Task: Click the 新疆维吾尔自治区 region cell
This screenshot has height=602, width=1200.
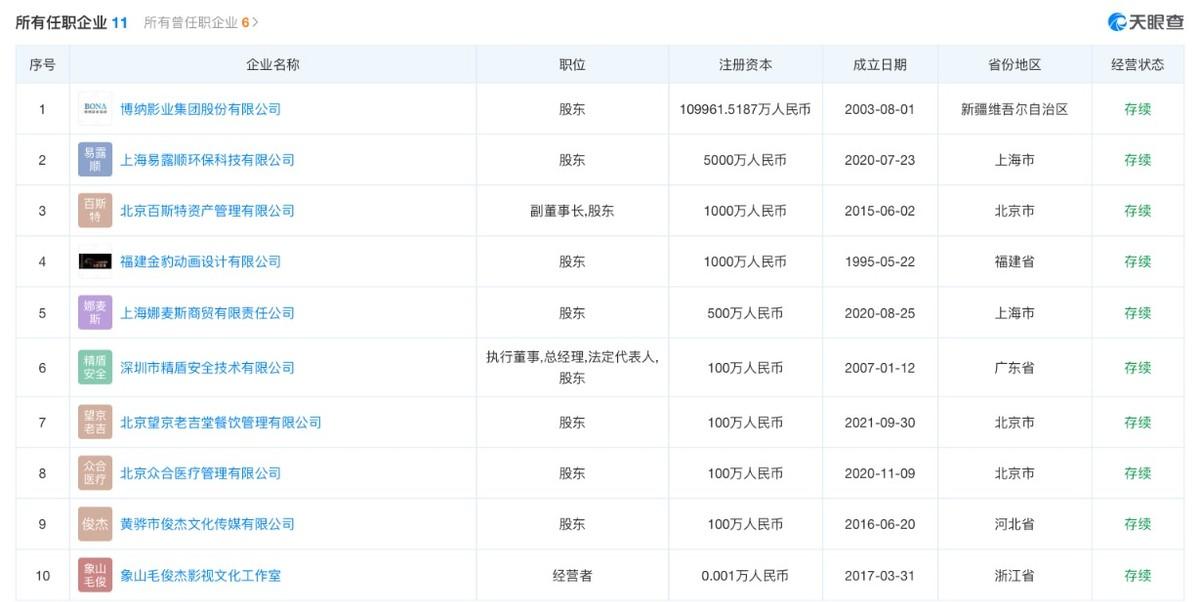Action: [1015, 109]
